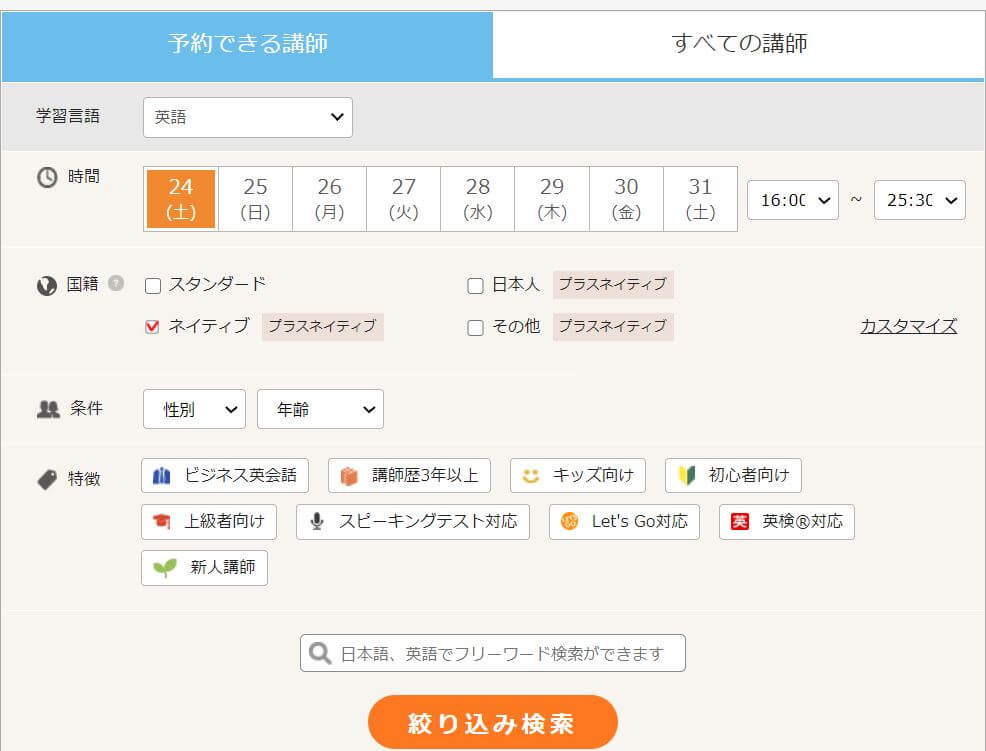Screen dimensions: 986x751
Task: Open the カスタマイズ link
Action: [x=906, y=326]
